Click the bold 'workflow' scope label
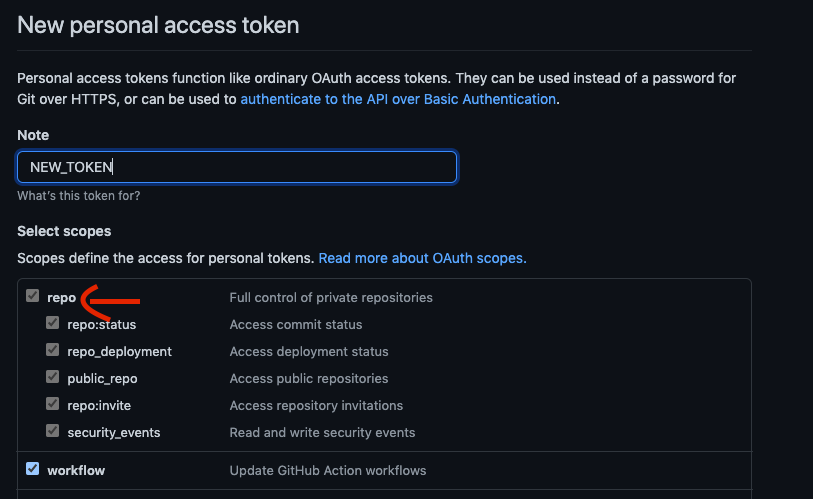This screenshot has height=499, width=813. point(76,470)
